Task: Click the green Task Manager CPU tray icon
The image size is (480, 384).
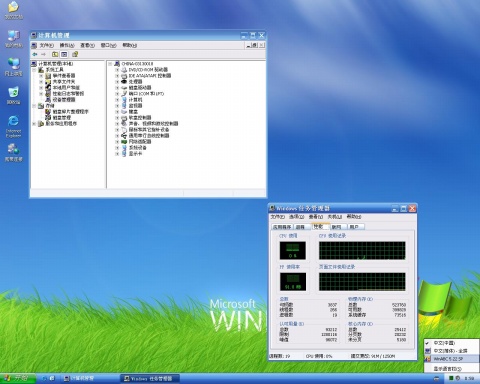Action: pyautogui.click(x=451, y=378)
